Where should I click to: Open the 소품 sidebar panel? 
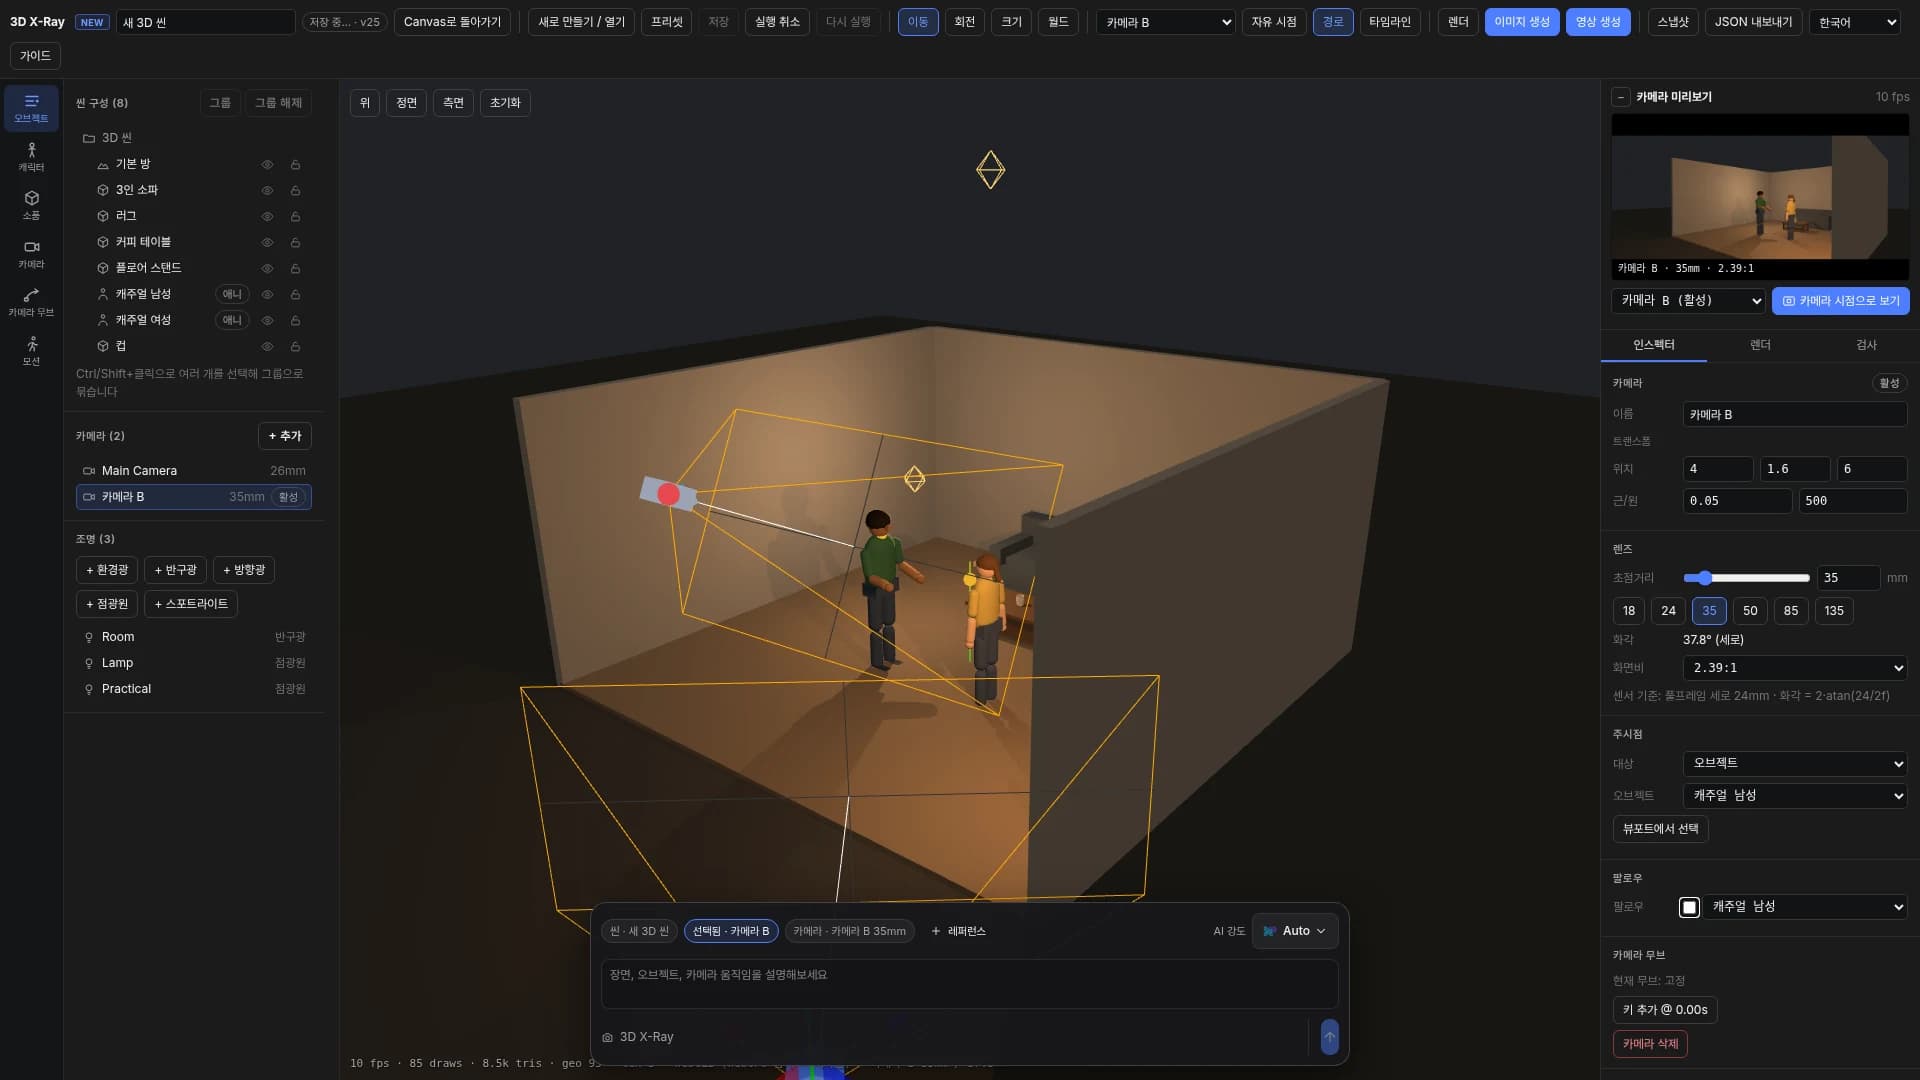click(31, 205)
